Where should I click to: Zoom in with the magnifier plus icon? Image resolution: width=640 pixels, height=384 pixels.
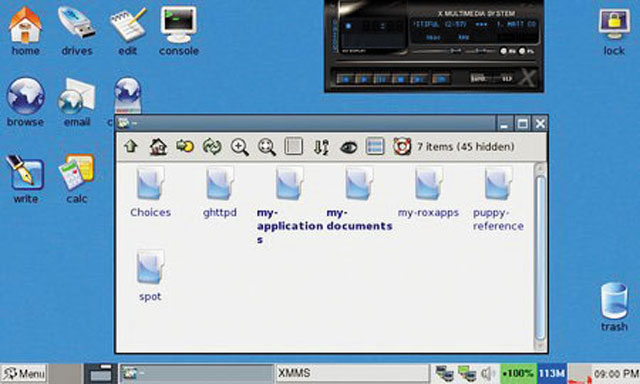(x=240, y=147)
